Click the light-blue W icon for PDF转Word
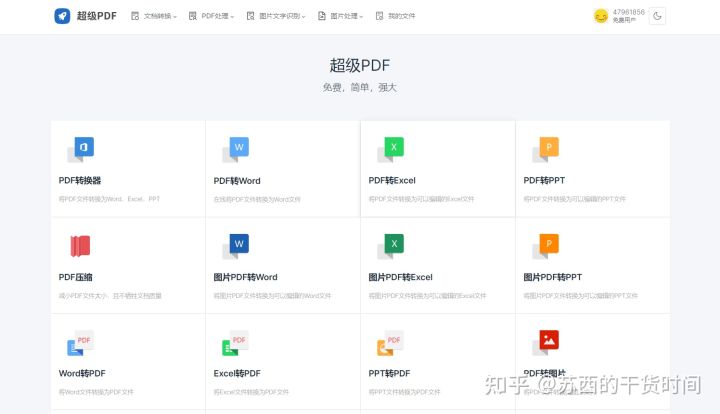The image size is (720, 414). pyautogui.click(x=236, y=150)
